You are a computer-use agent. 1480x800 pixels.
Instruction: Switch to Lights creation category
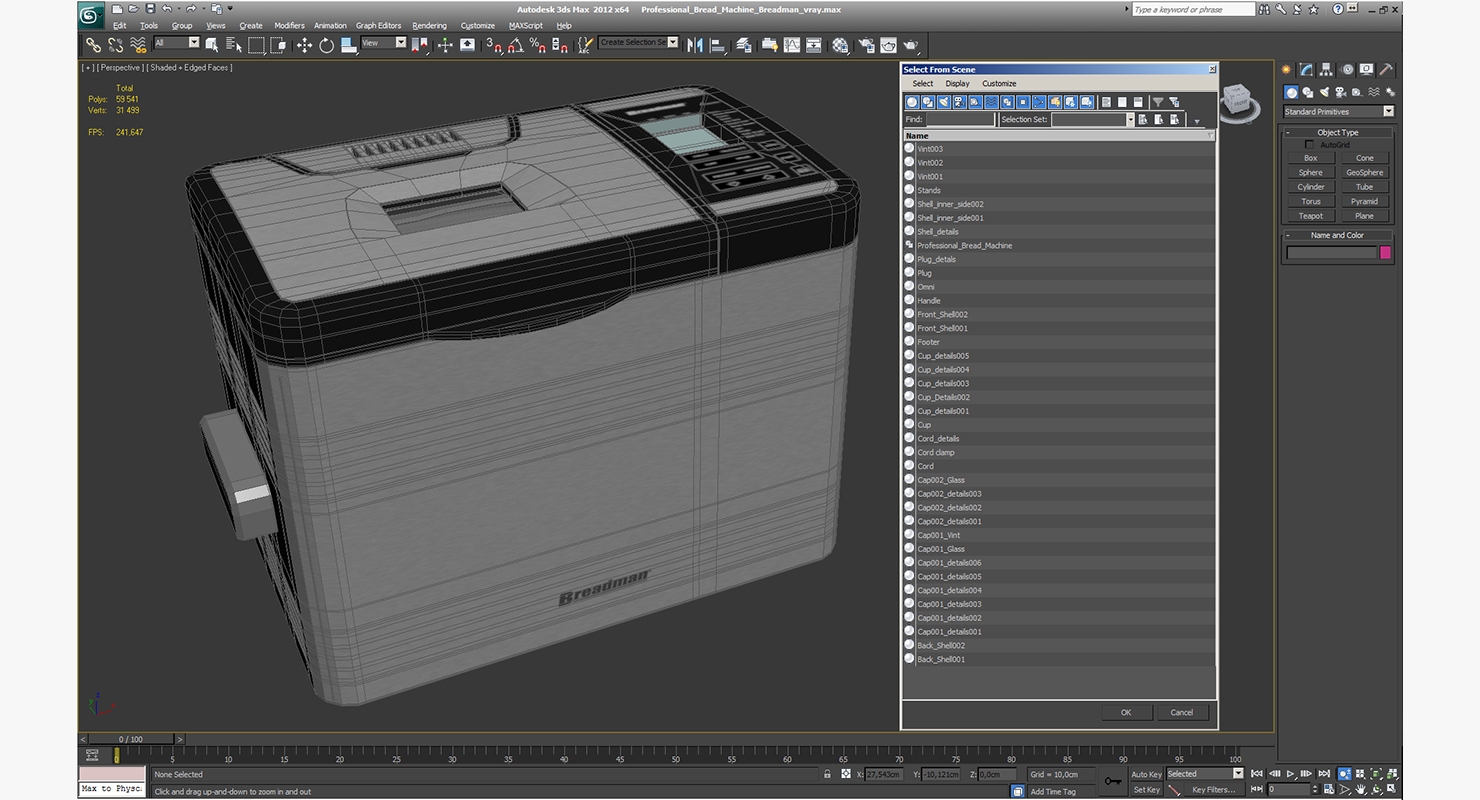(1324, 92)
